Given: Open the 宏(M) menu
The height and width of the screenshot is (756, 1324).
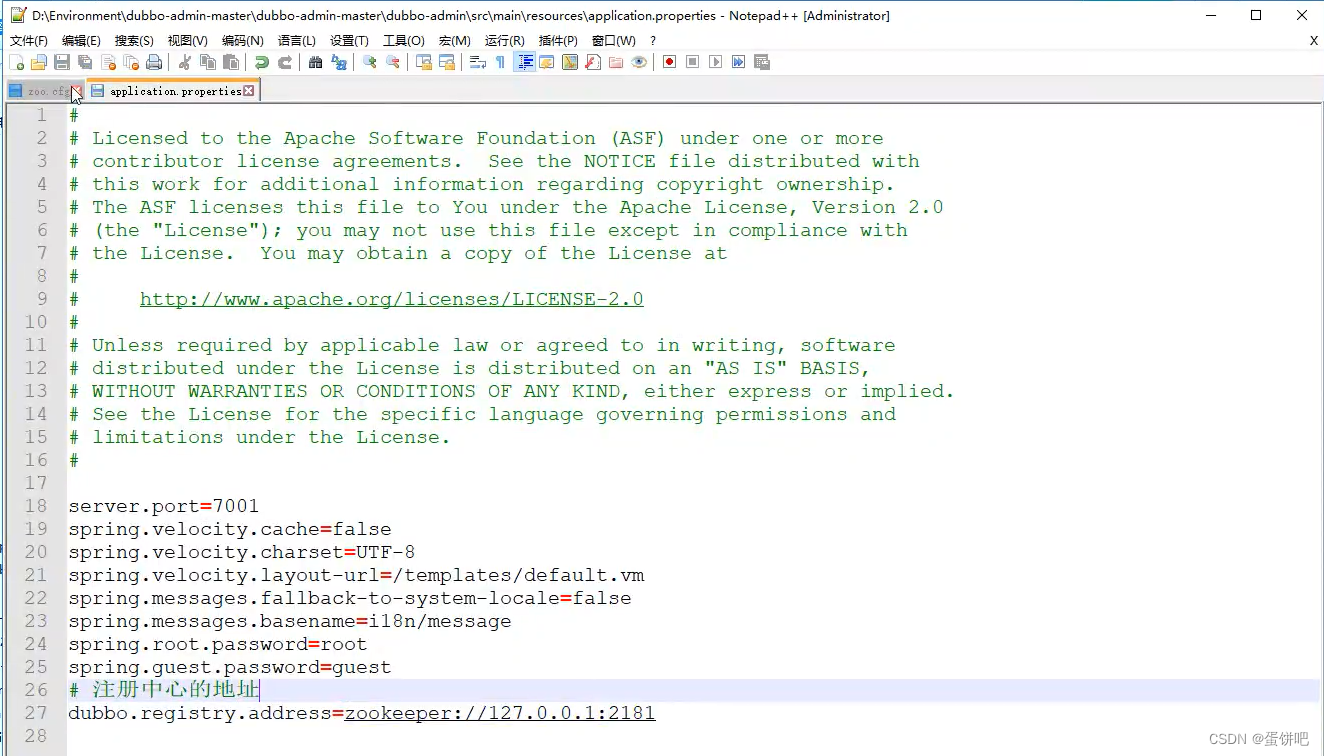Looking at the screenshot, I should [454, 41].
